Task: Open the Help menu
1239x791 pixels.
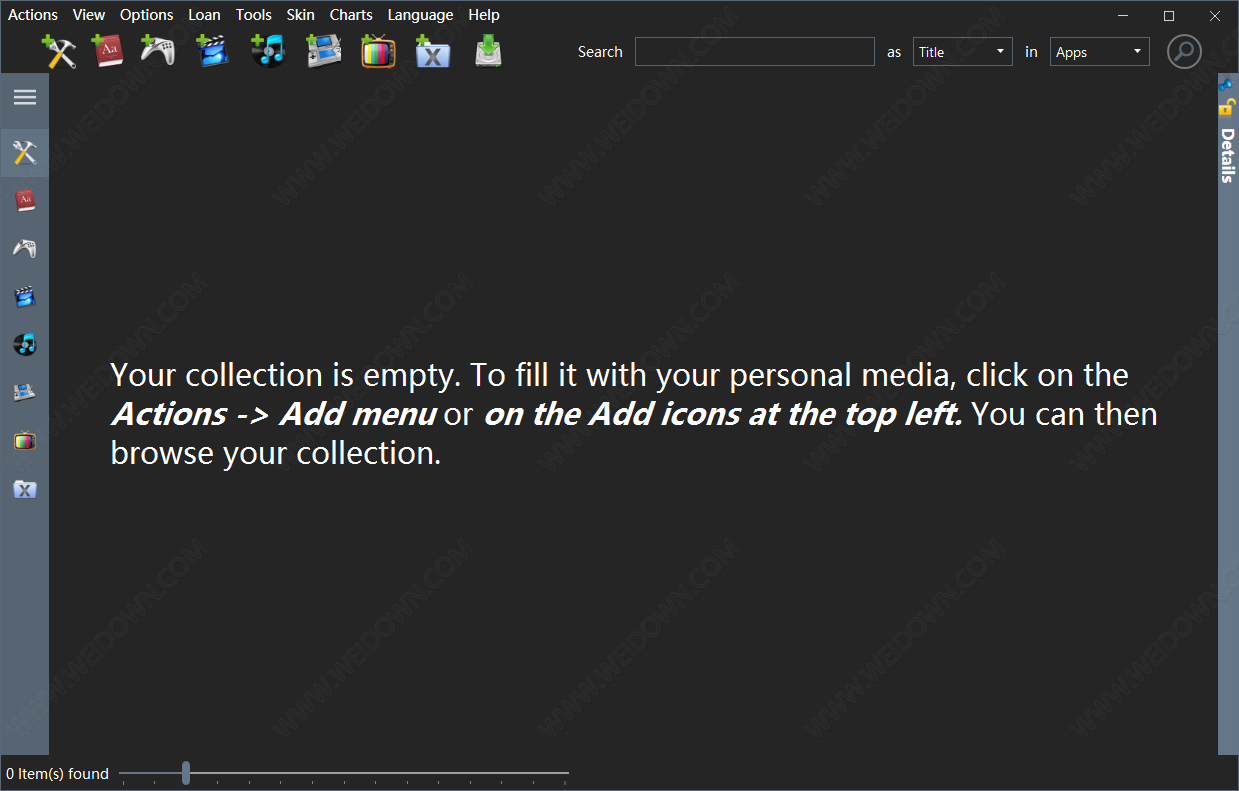Action: pos(484,15)
